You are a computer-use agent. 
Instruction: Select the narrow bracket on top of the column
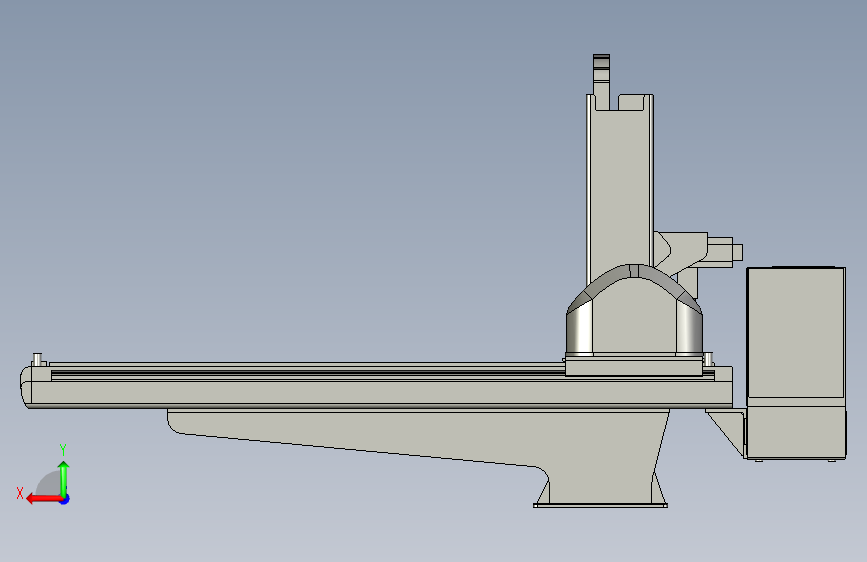(602, 82)
